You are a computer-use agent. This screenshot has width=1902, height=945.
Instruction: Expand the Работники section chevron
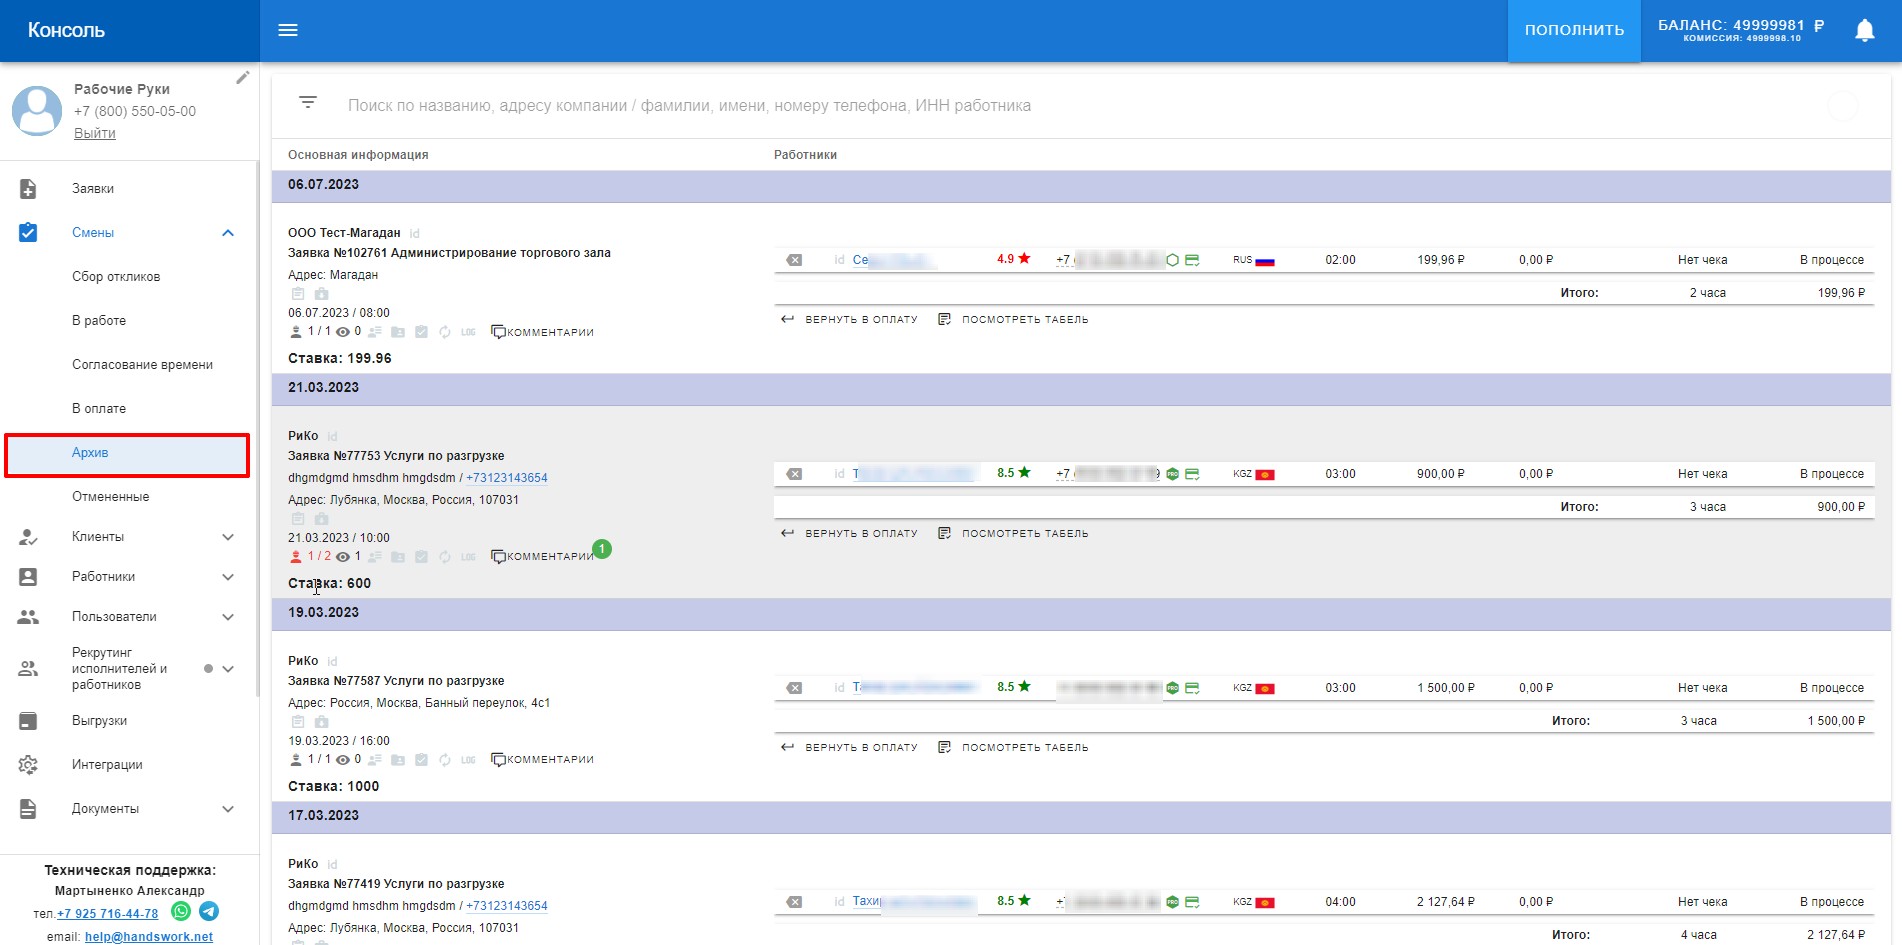228,577
